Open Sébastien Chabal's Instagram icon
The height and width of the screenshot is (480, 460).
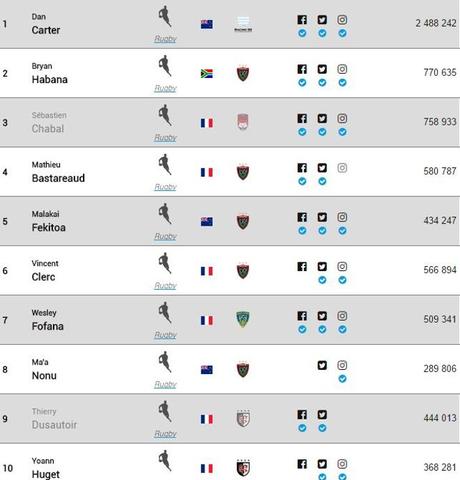pyautogui.click(x=342, y=118)
